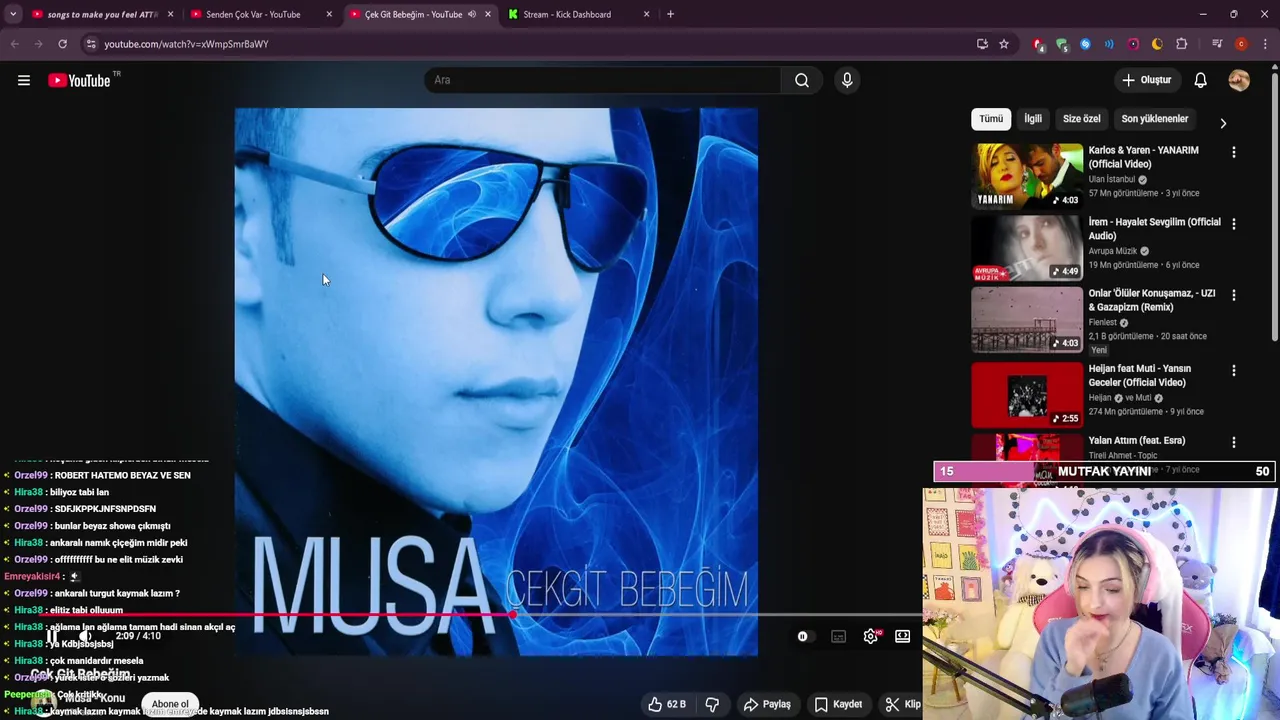Screen dimensions: 1280x720
Task: Mute the video using the speaker icon
Action: 86,636
